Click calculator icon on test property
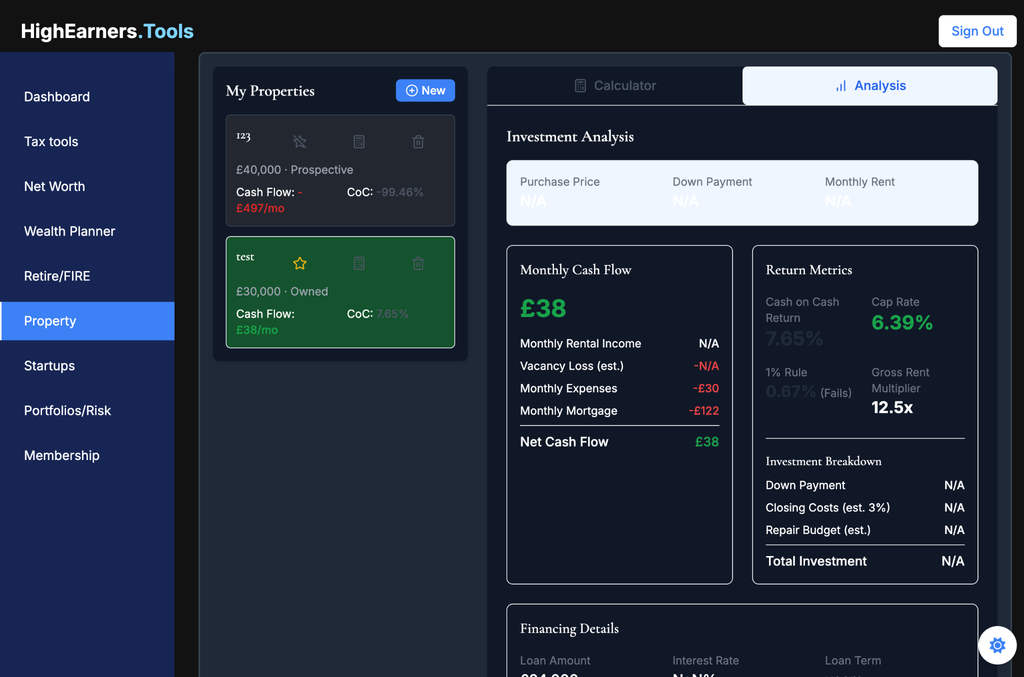 359,264
